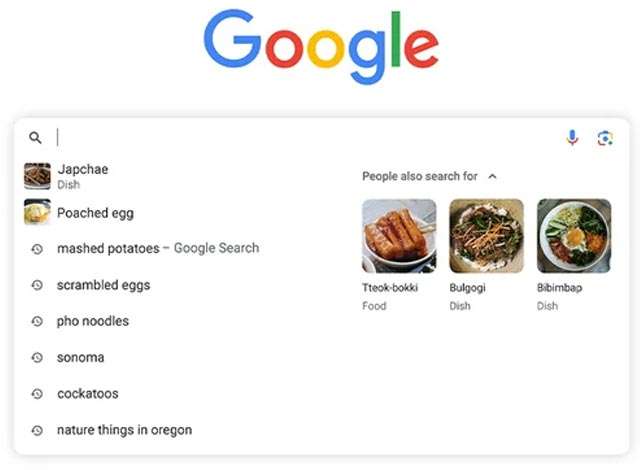Click the history icon beside cockatoos
640x470 pixels.
(37, 393)
